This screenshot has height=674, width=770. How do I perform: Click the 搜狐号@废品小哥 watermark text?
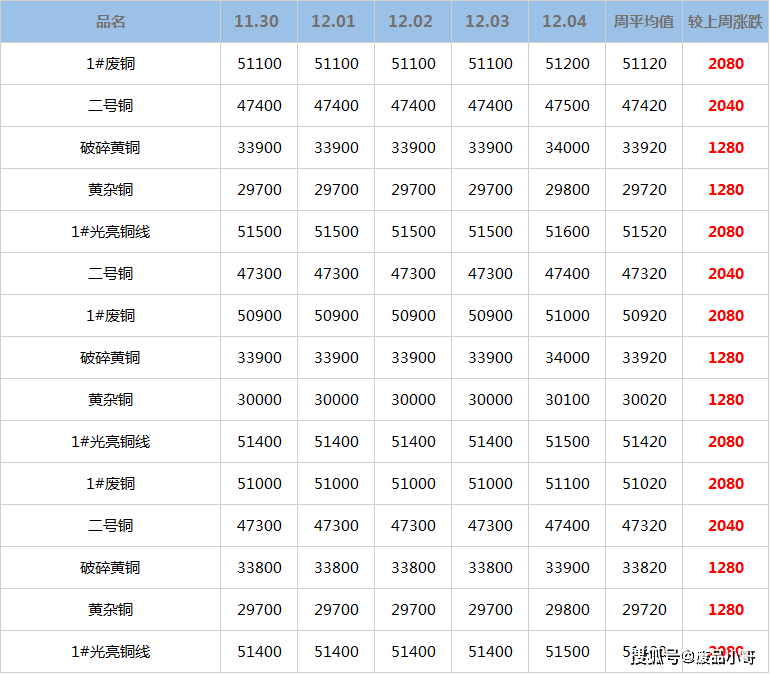(693, 656)
